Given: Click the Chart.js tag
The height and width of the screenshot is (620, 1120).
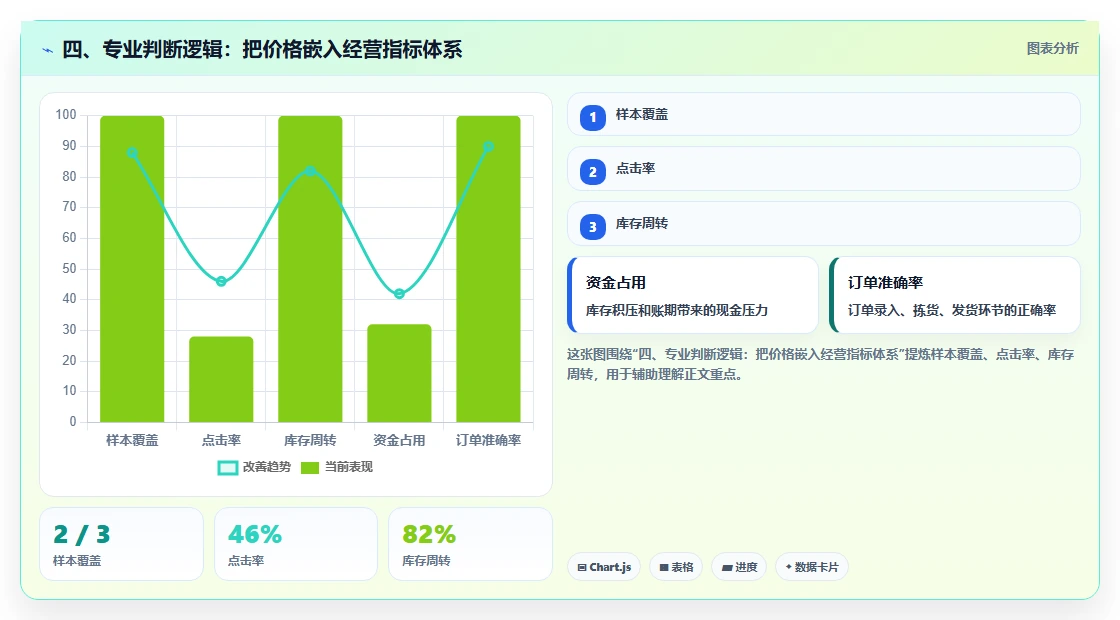Looking at the screenshot, I should [604, 567].
